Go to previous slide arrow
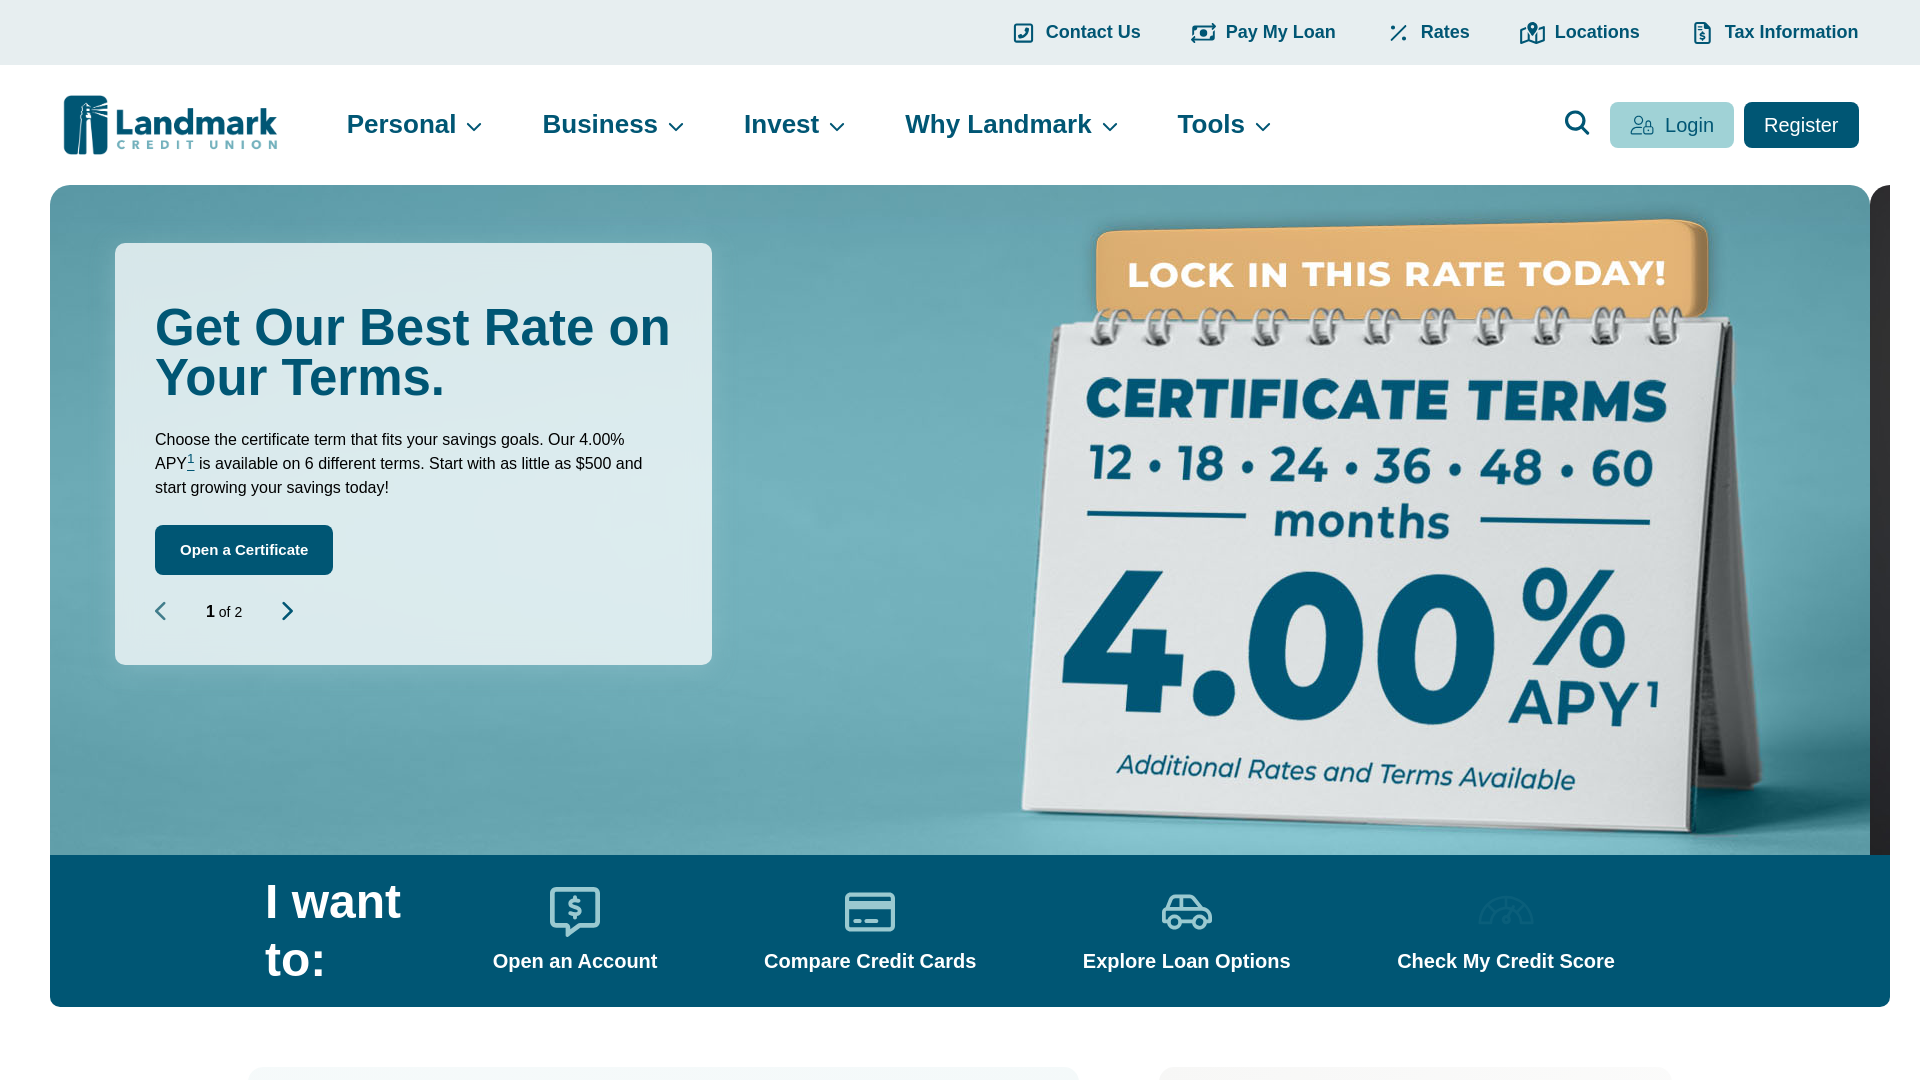The height and width of the screenshot is (1080, 1920). tap(160, 611)
